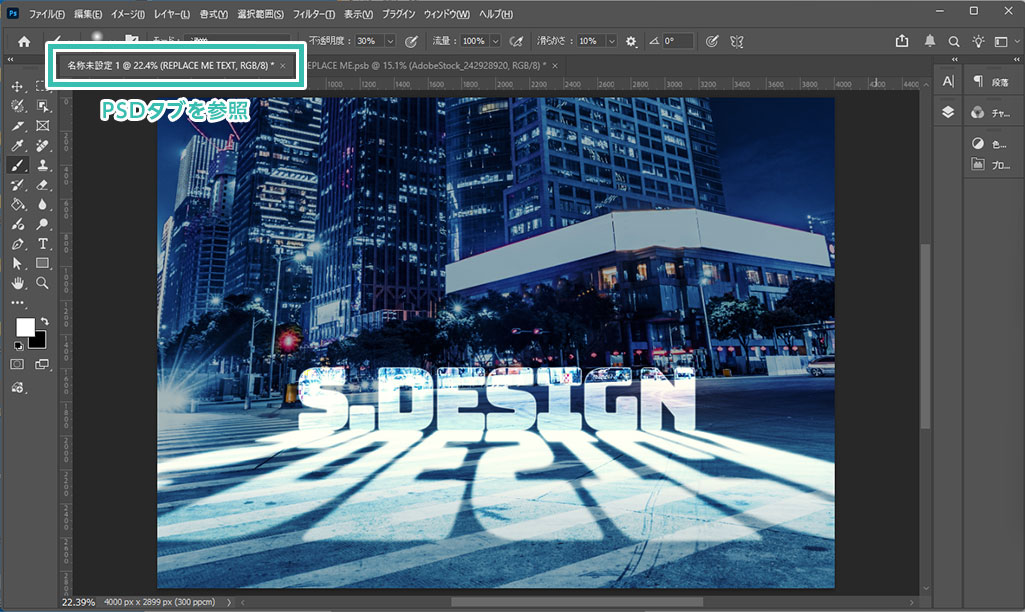The width and height of the screenshot is (1025, 612).
Task: Pick the Eyedropper tool
Action: click(x=18, y=146)
